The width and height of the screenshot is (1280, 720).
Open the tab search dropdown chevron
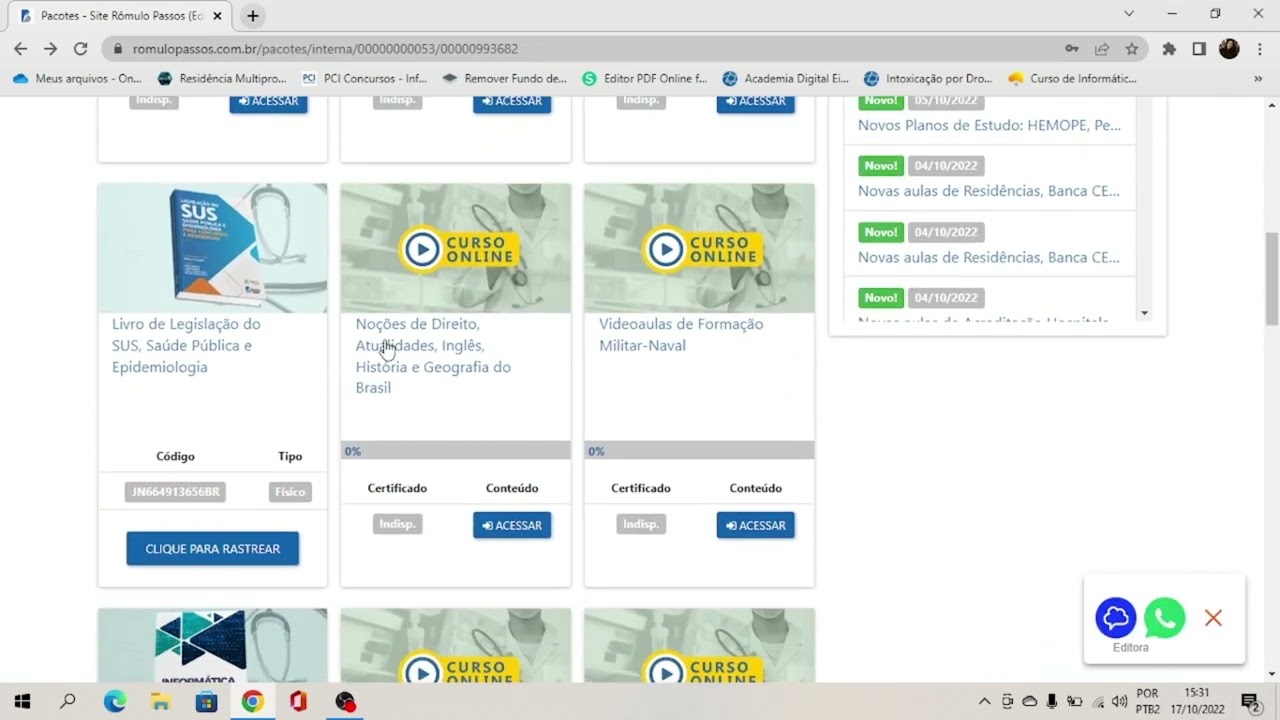click(1129, 14)
